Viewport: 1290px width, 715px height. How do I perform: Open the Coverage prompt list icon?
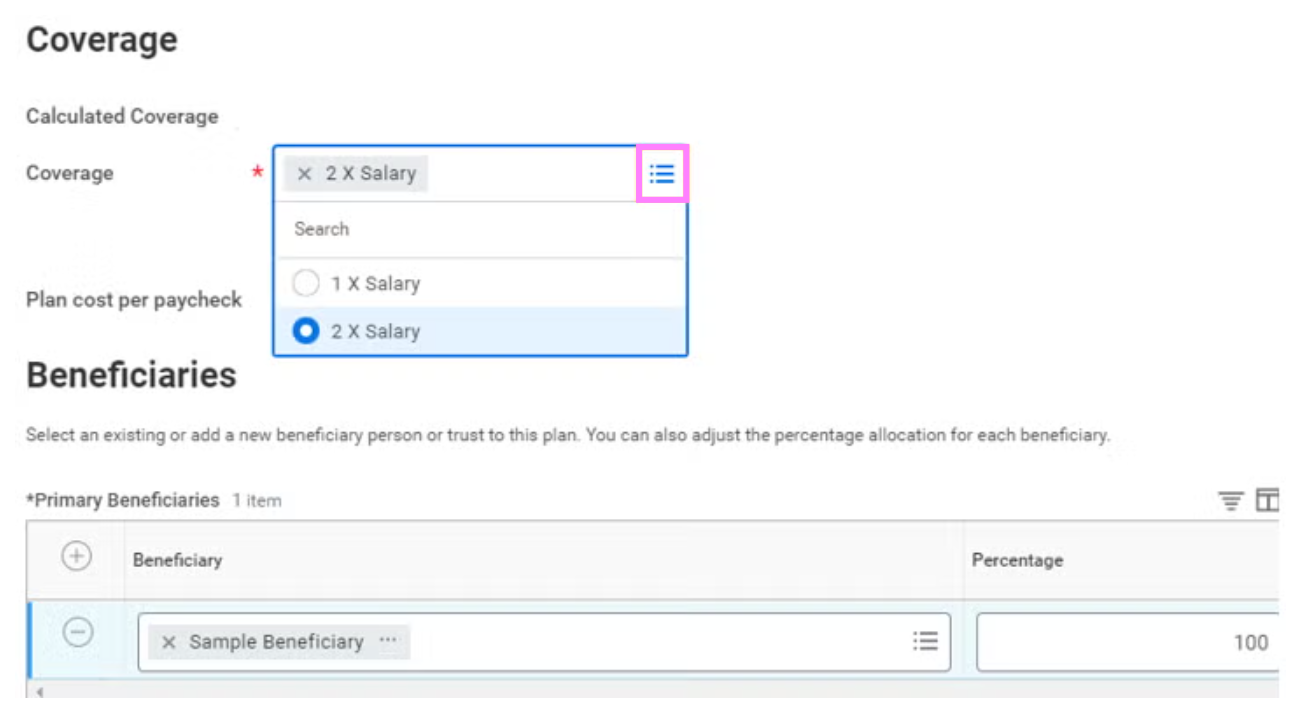coord(662,174)
